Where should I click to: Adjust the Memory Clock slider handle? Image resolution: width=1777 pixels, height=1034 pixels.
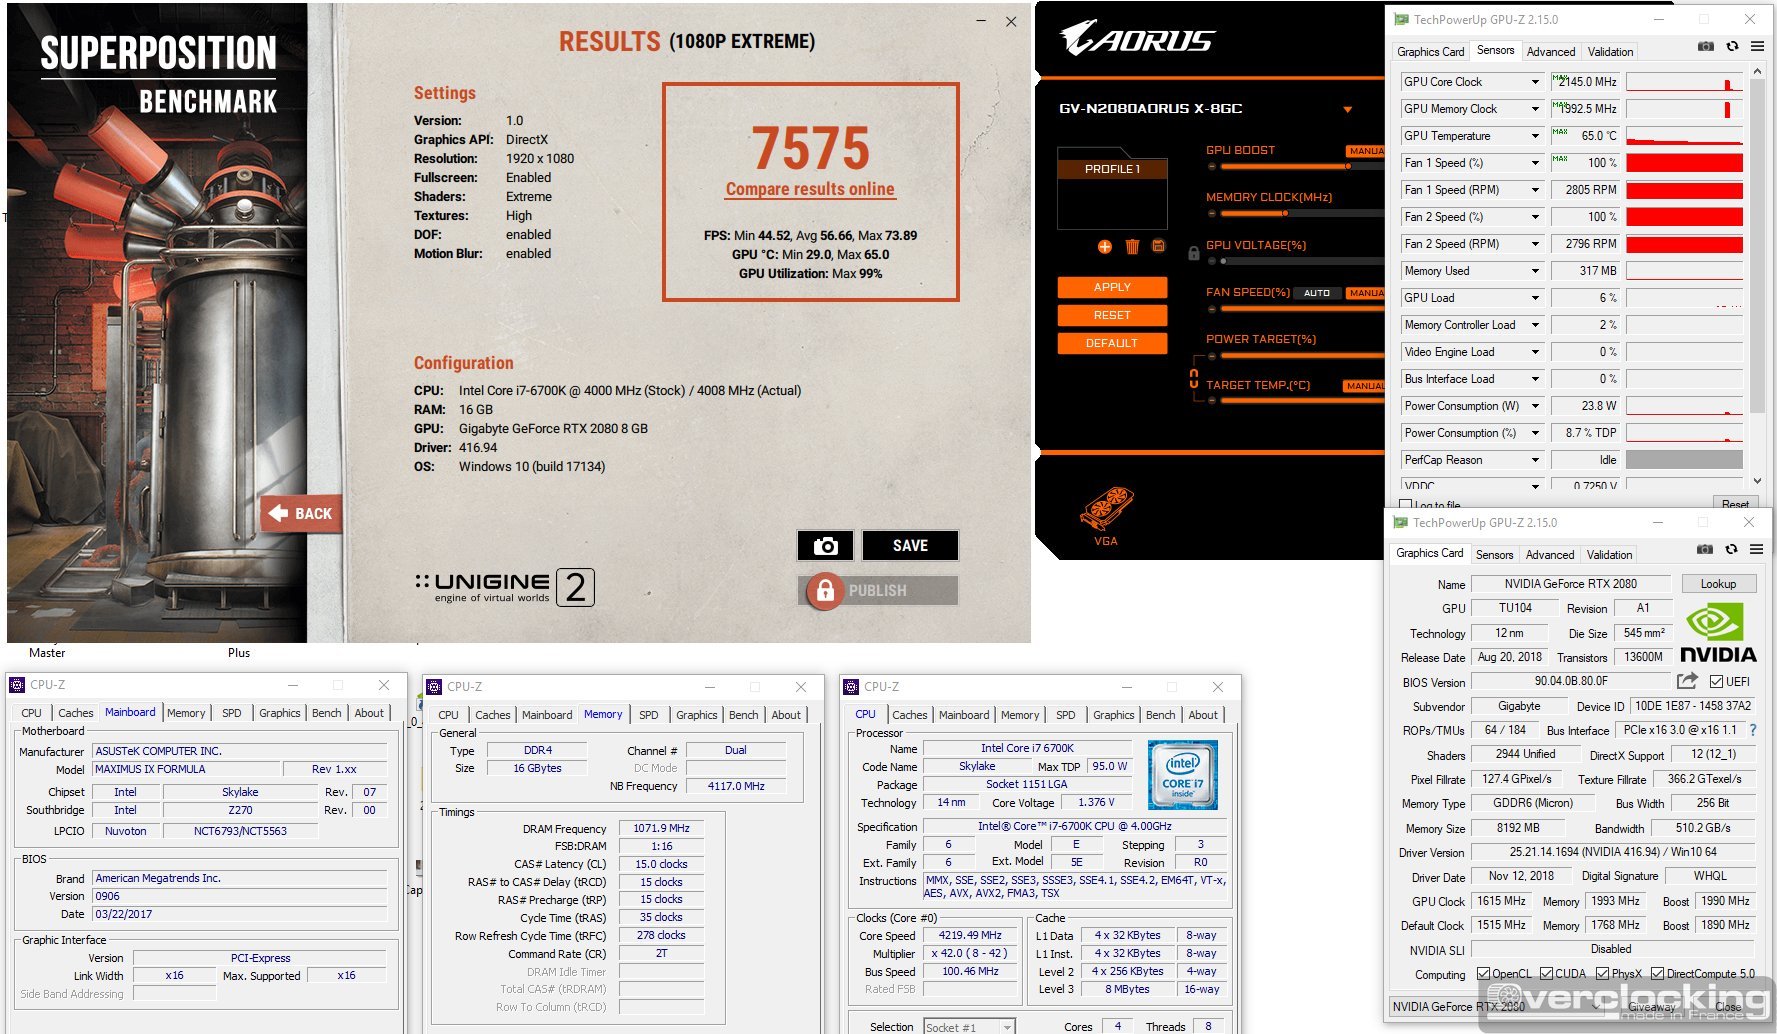pyautogui.click(x=1285, y=213)
